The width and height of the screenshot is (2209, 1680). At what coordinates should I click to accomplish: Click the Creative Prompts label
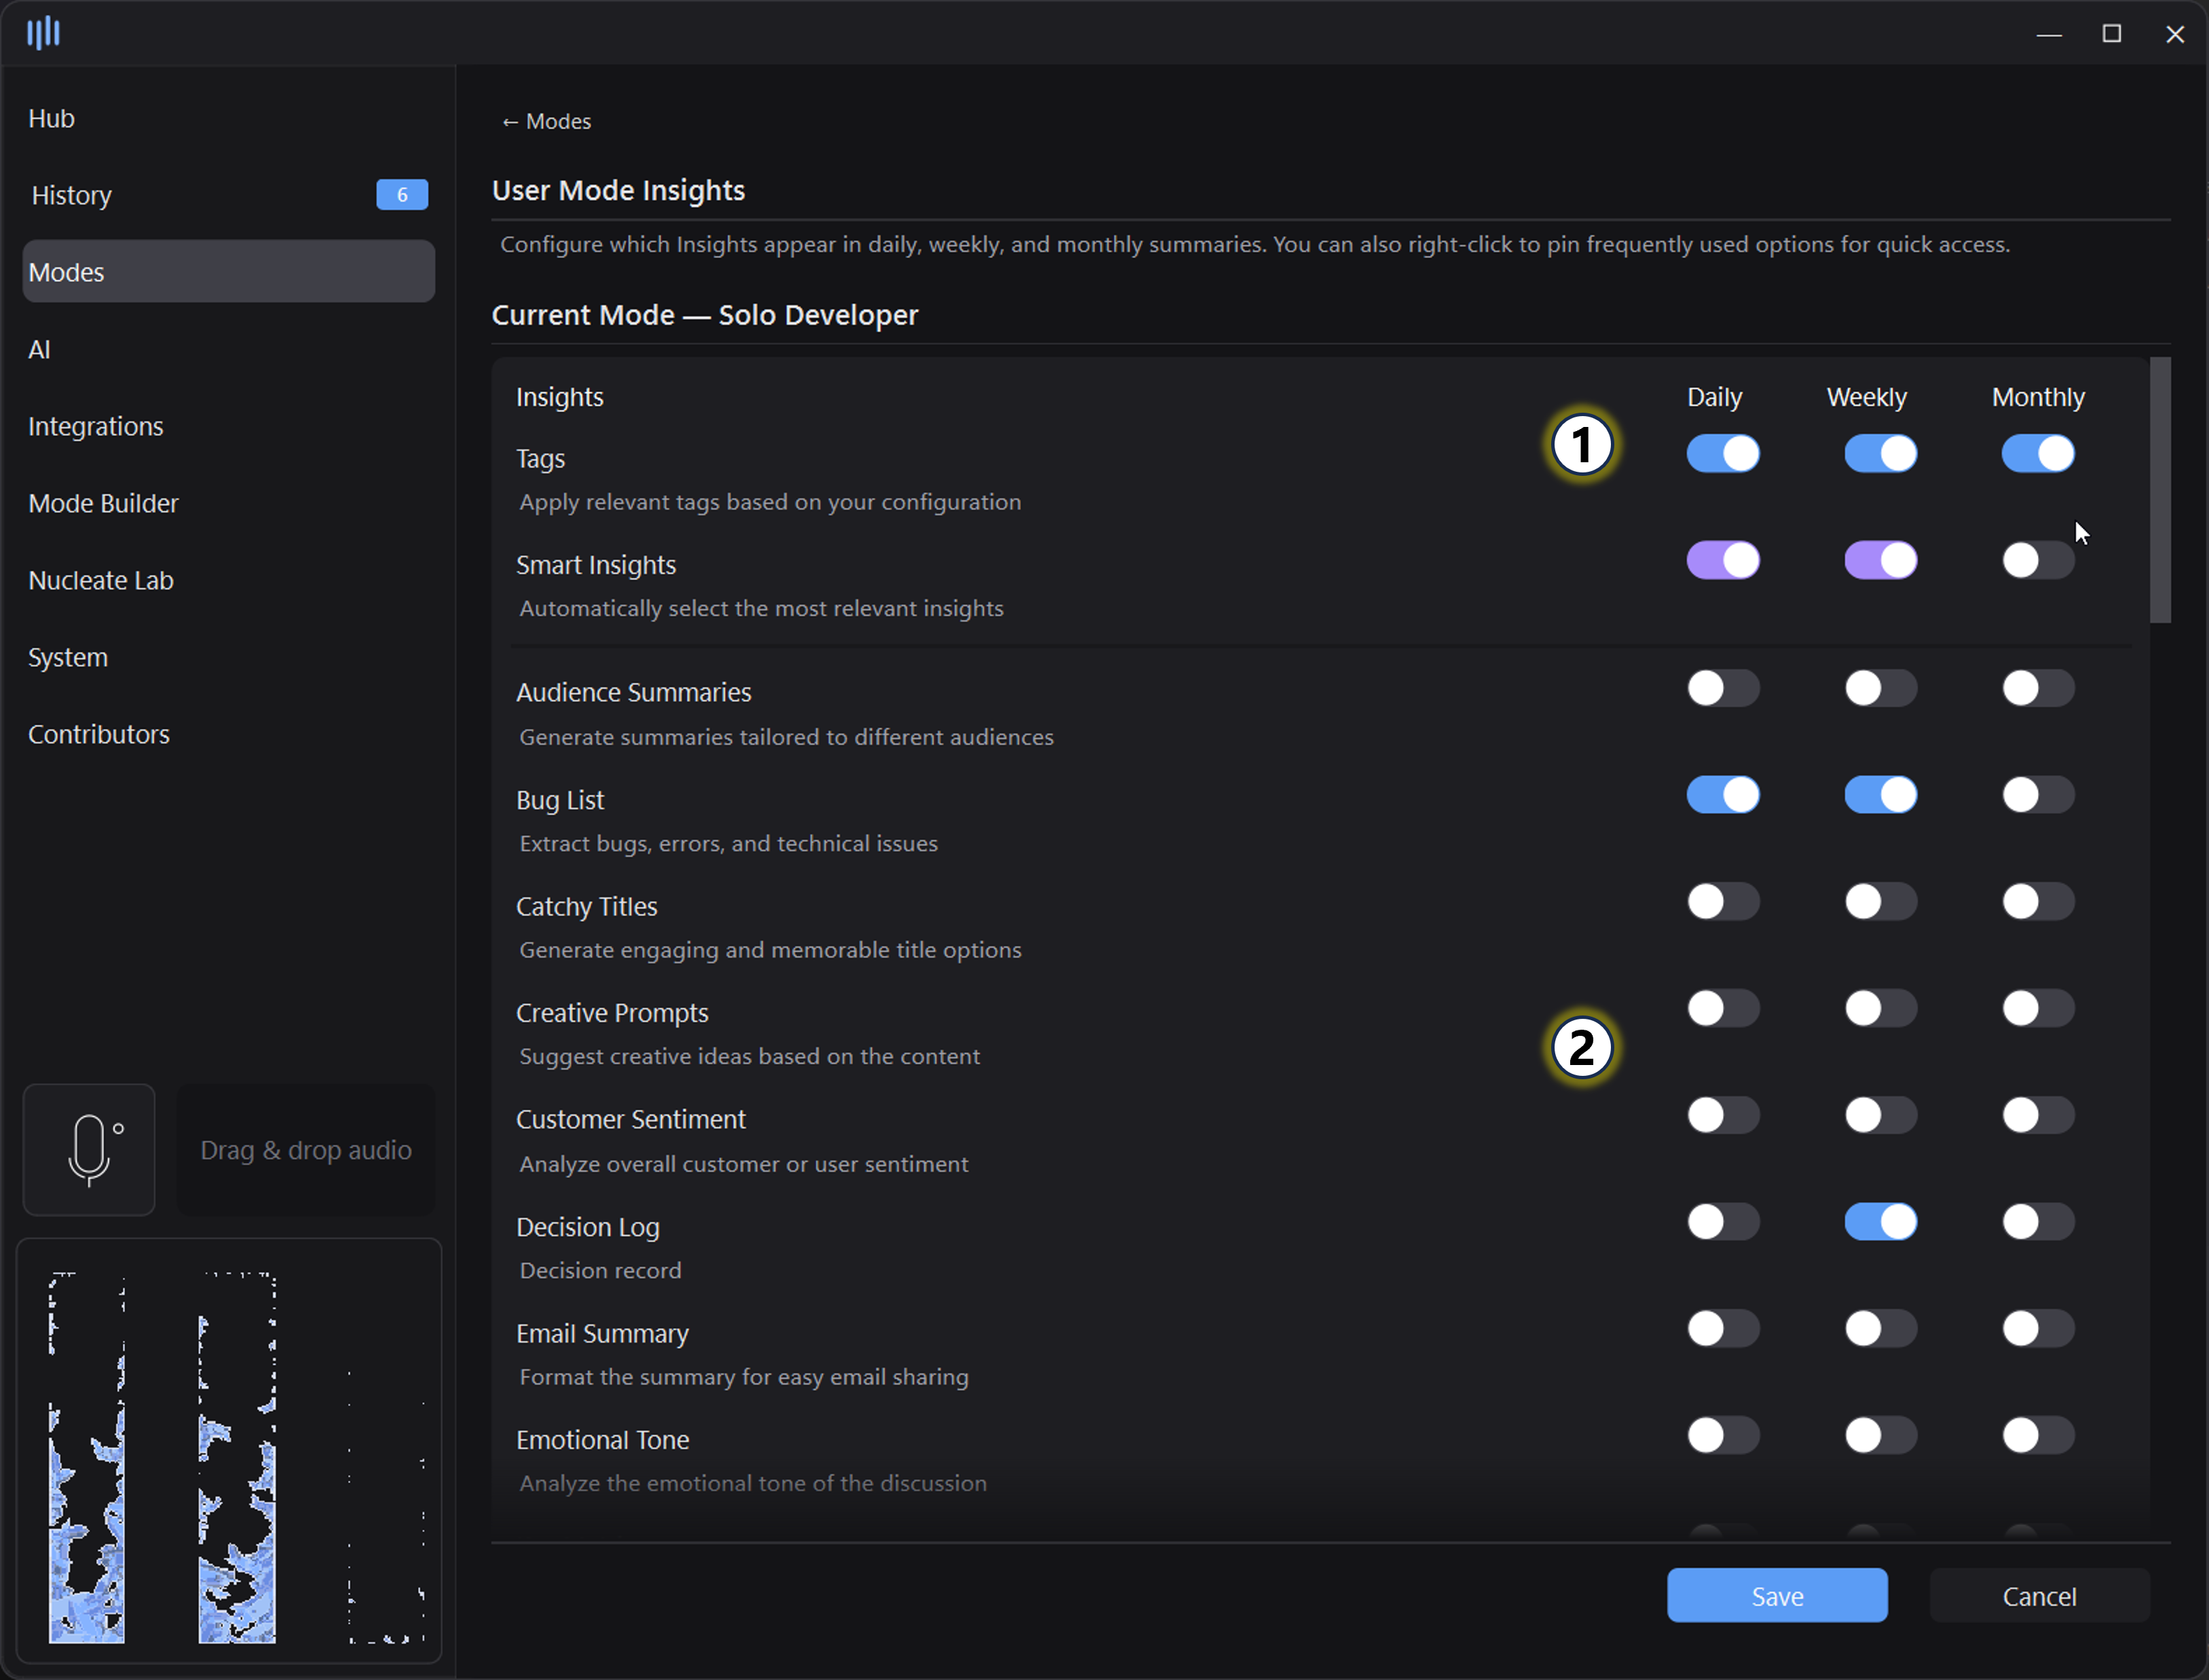click(612, 1013)
